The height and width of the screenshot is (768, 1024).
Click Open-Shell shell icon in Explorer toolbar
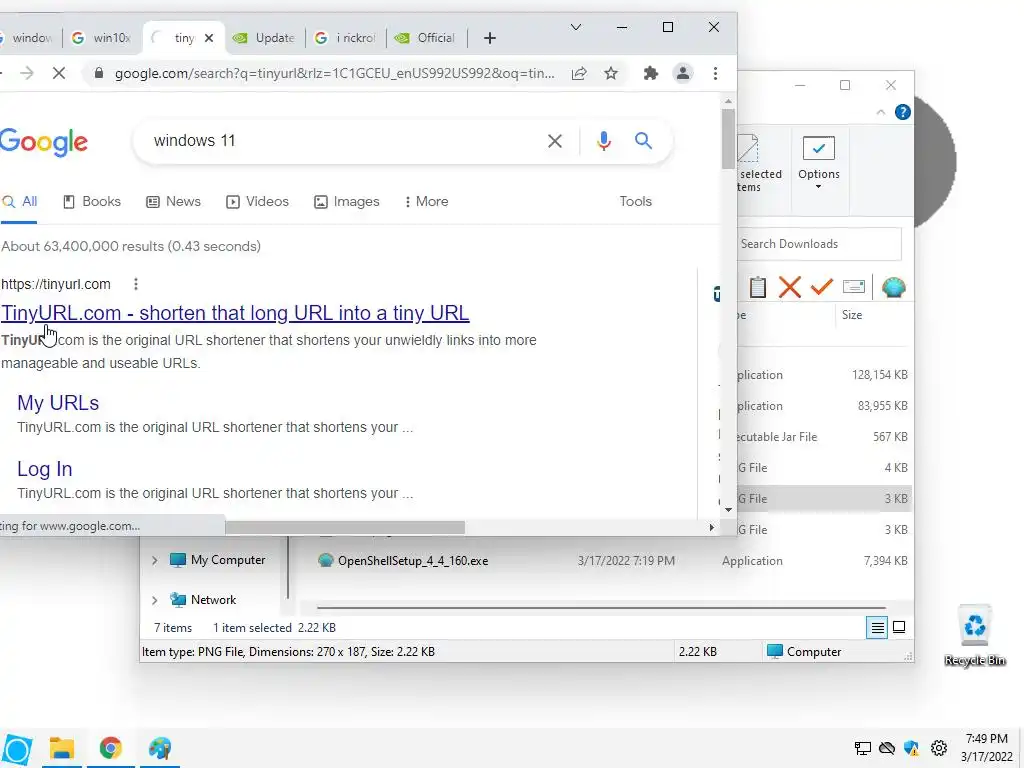point(893,287)
